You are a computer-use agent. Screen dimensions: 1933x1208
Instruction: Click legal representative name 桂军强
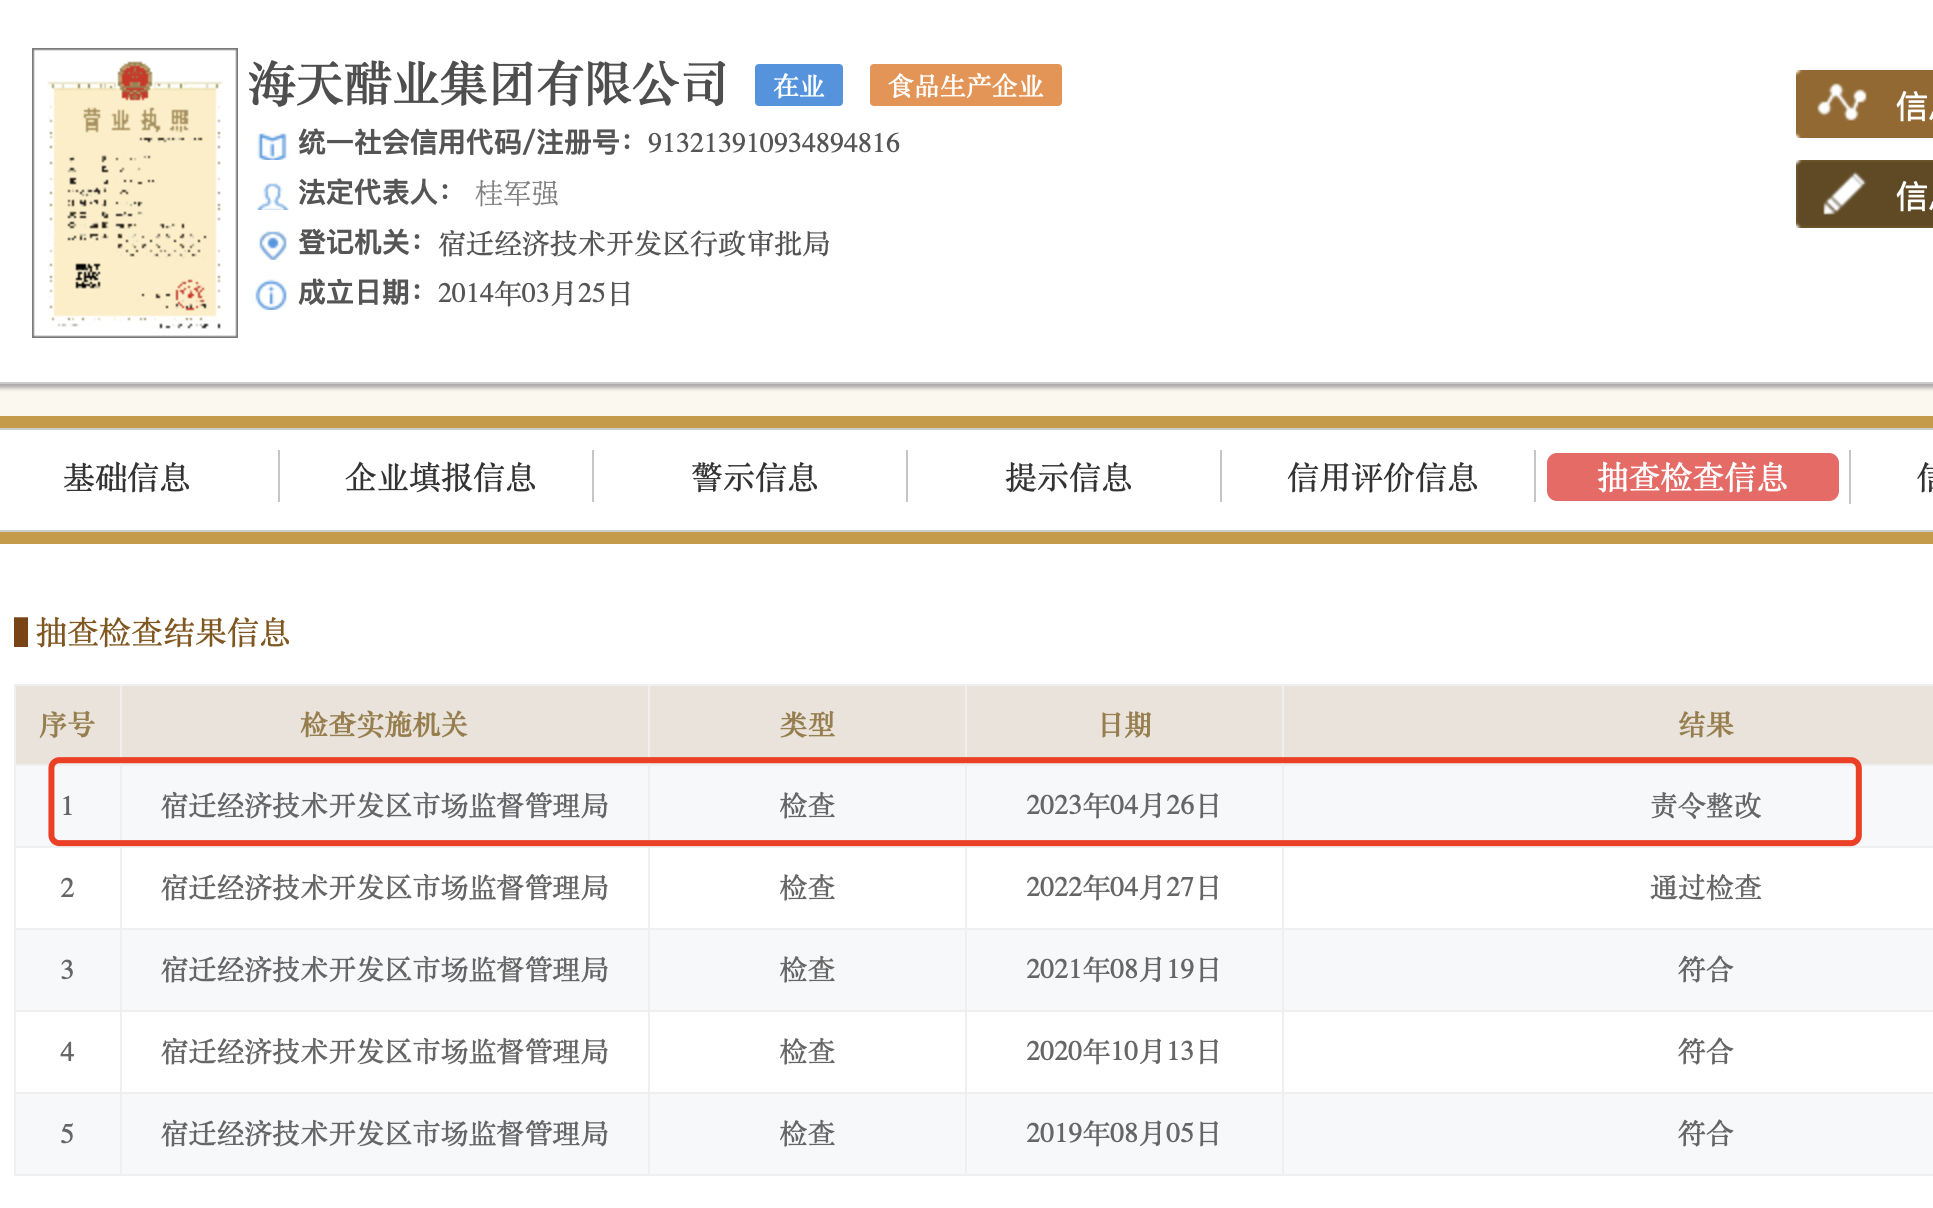coord(516,193)
